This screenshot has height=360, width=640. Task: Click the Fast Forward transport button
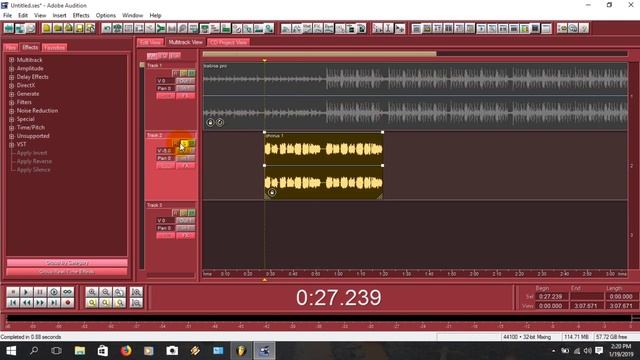pyautogui.click(x=40, y=302)
